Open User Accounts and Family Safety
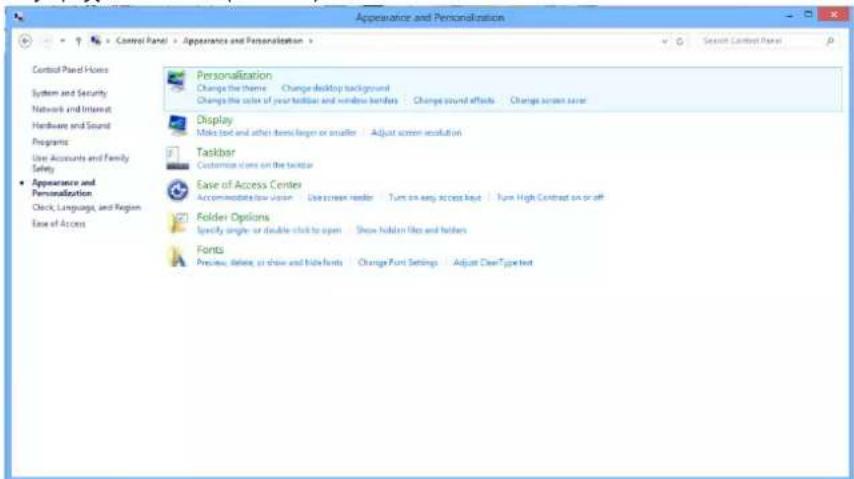Viewport: 854px width, 479px height. pyautogui.click(x=81, y=163)
